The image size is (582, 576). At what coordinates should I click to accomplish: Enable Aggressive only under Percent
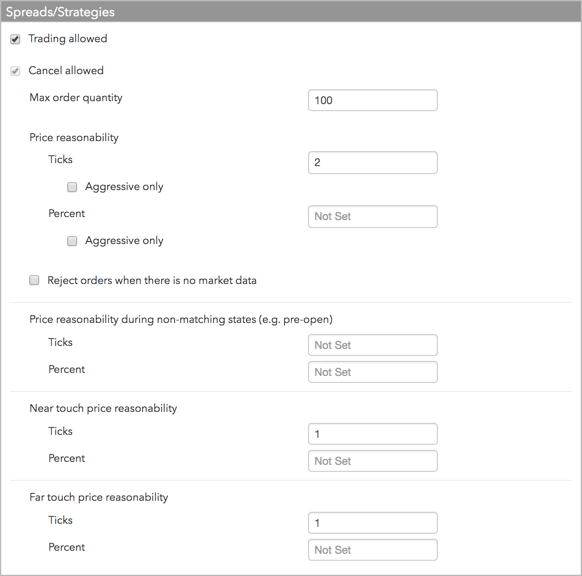click(x=72, y=241)
